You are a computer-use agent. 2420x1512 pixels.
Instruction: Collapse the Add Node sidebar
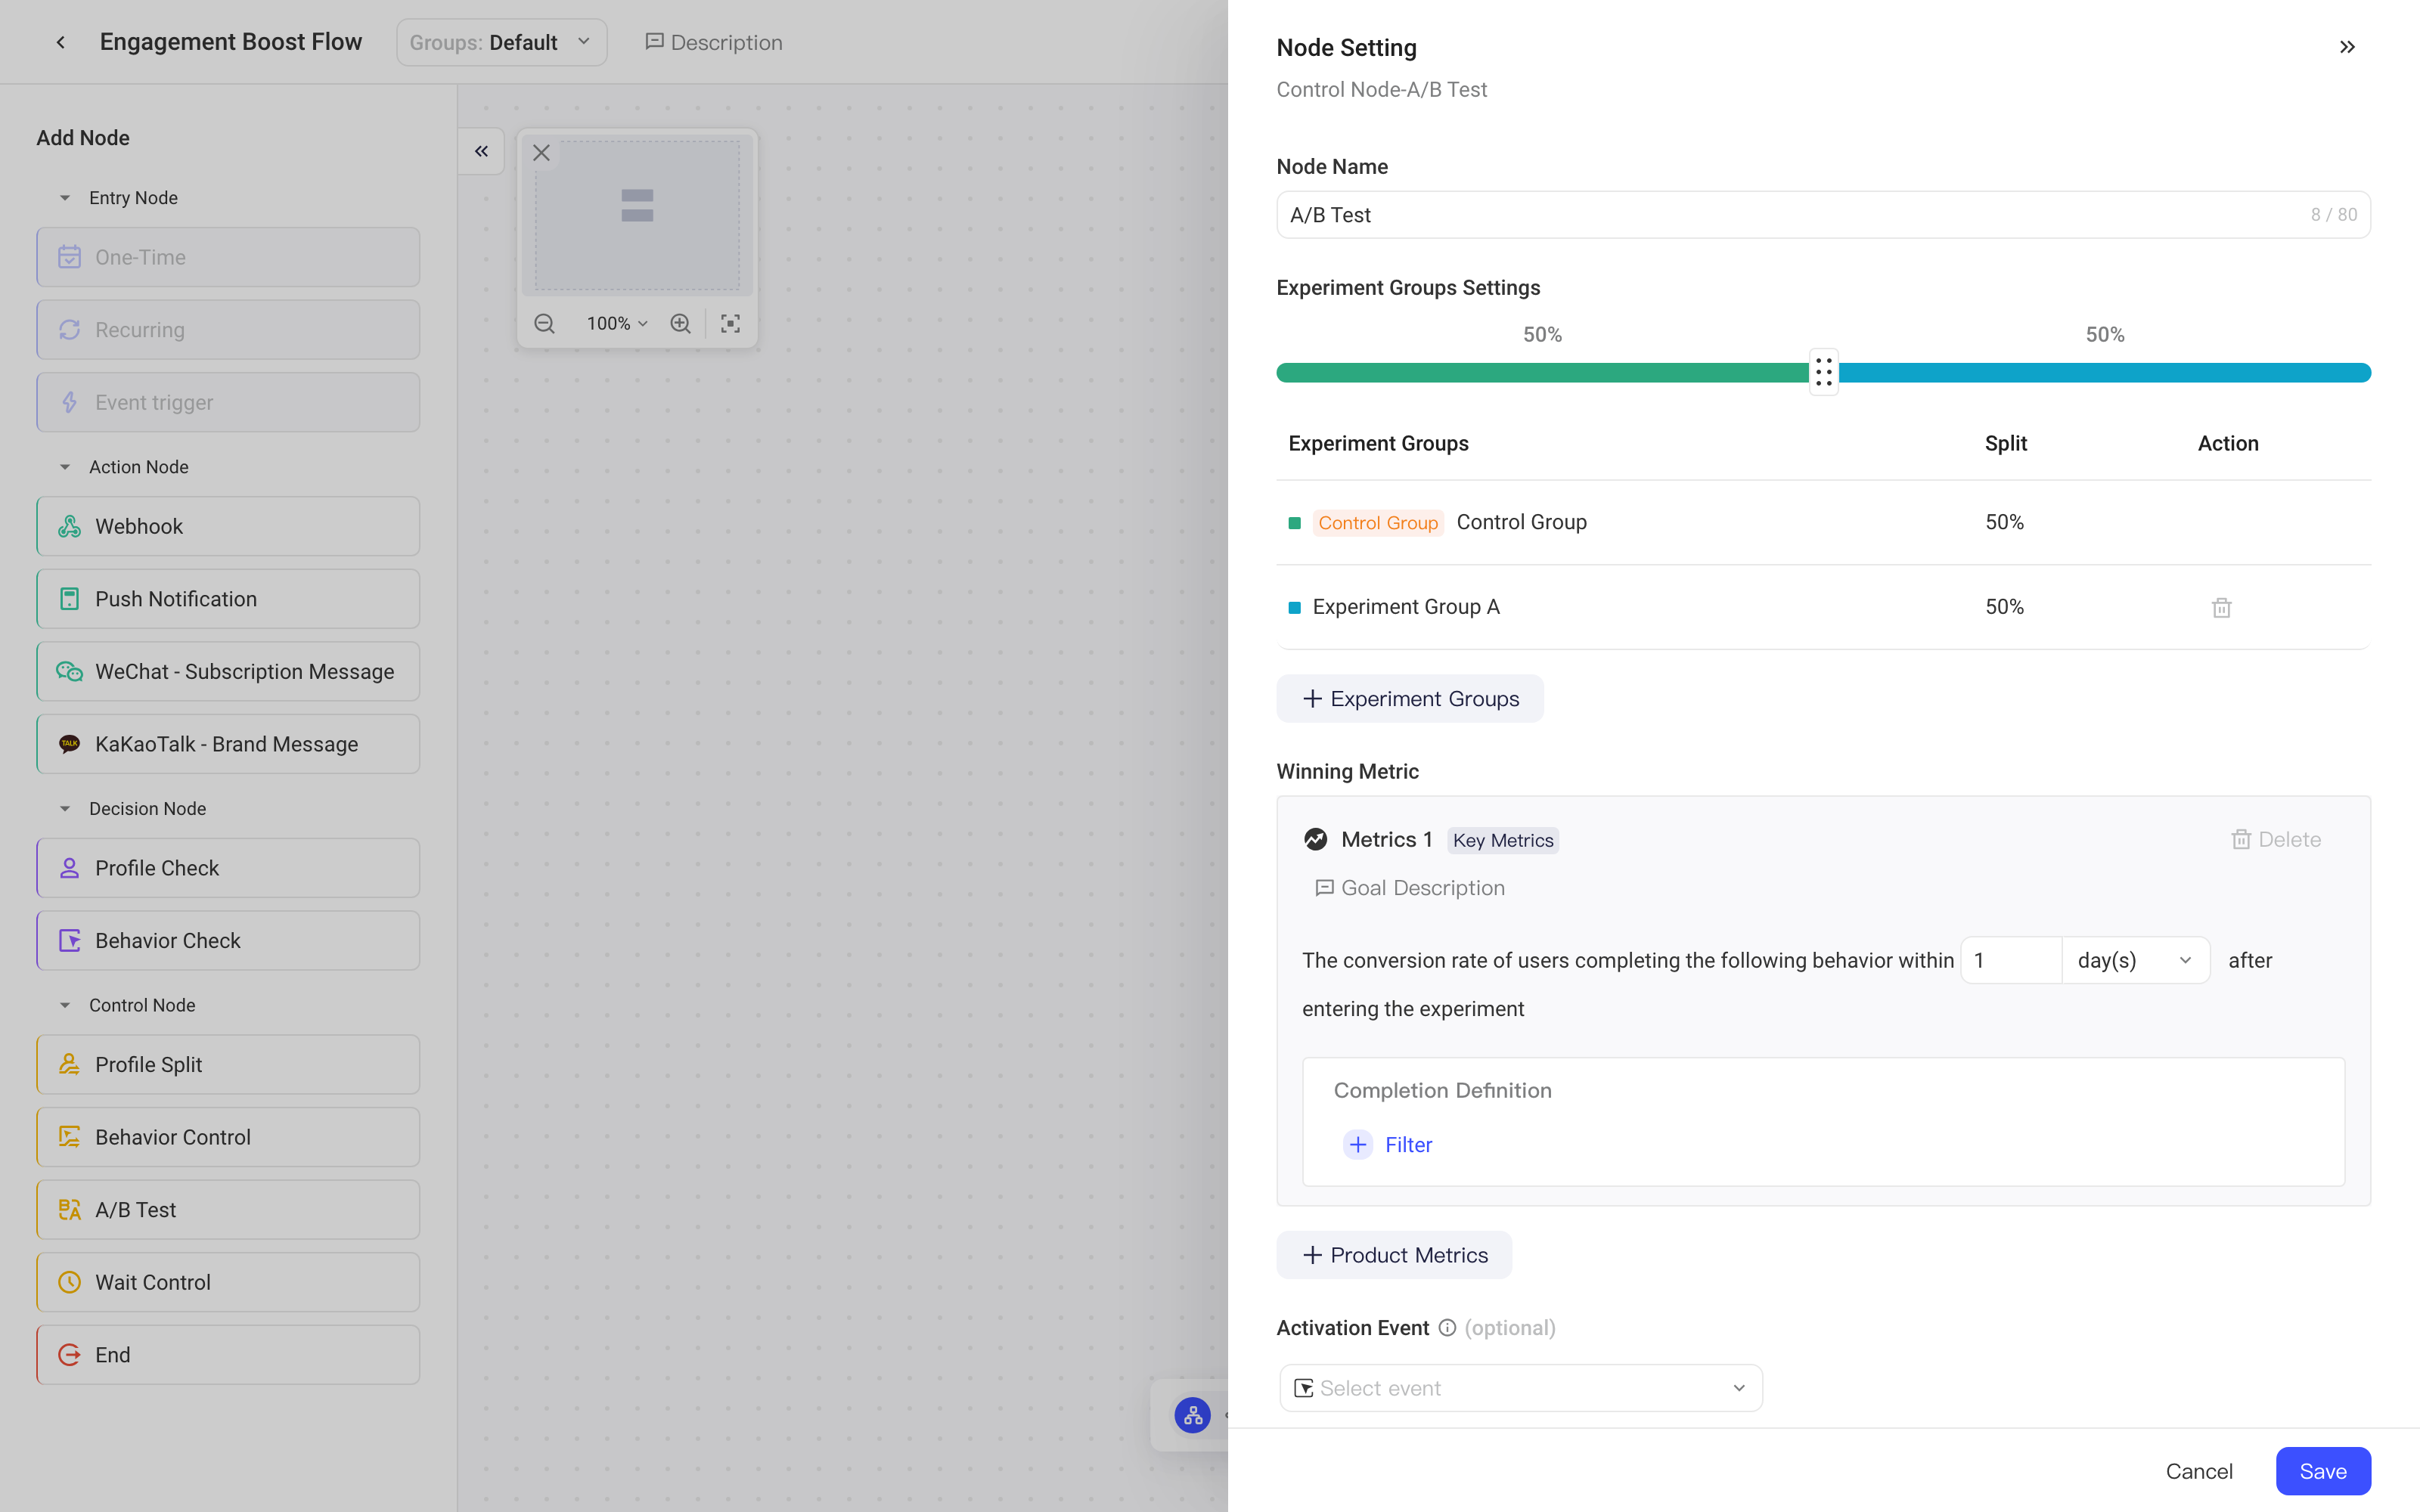(x=481, y=151)
